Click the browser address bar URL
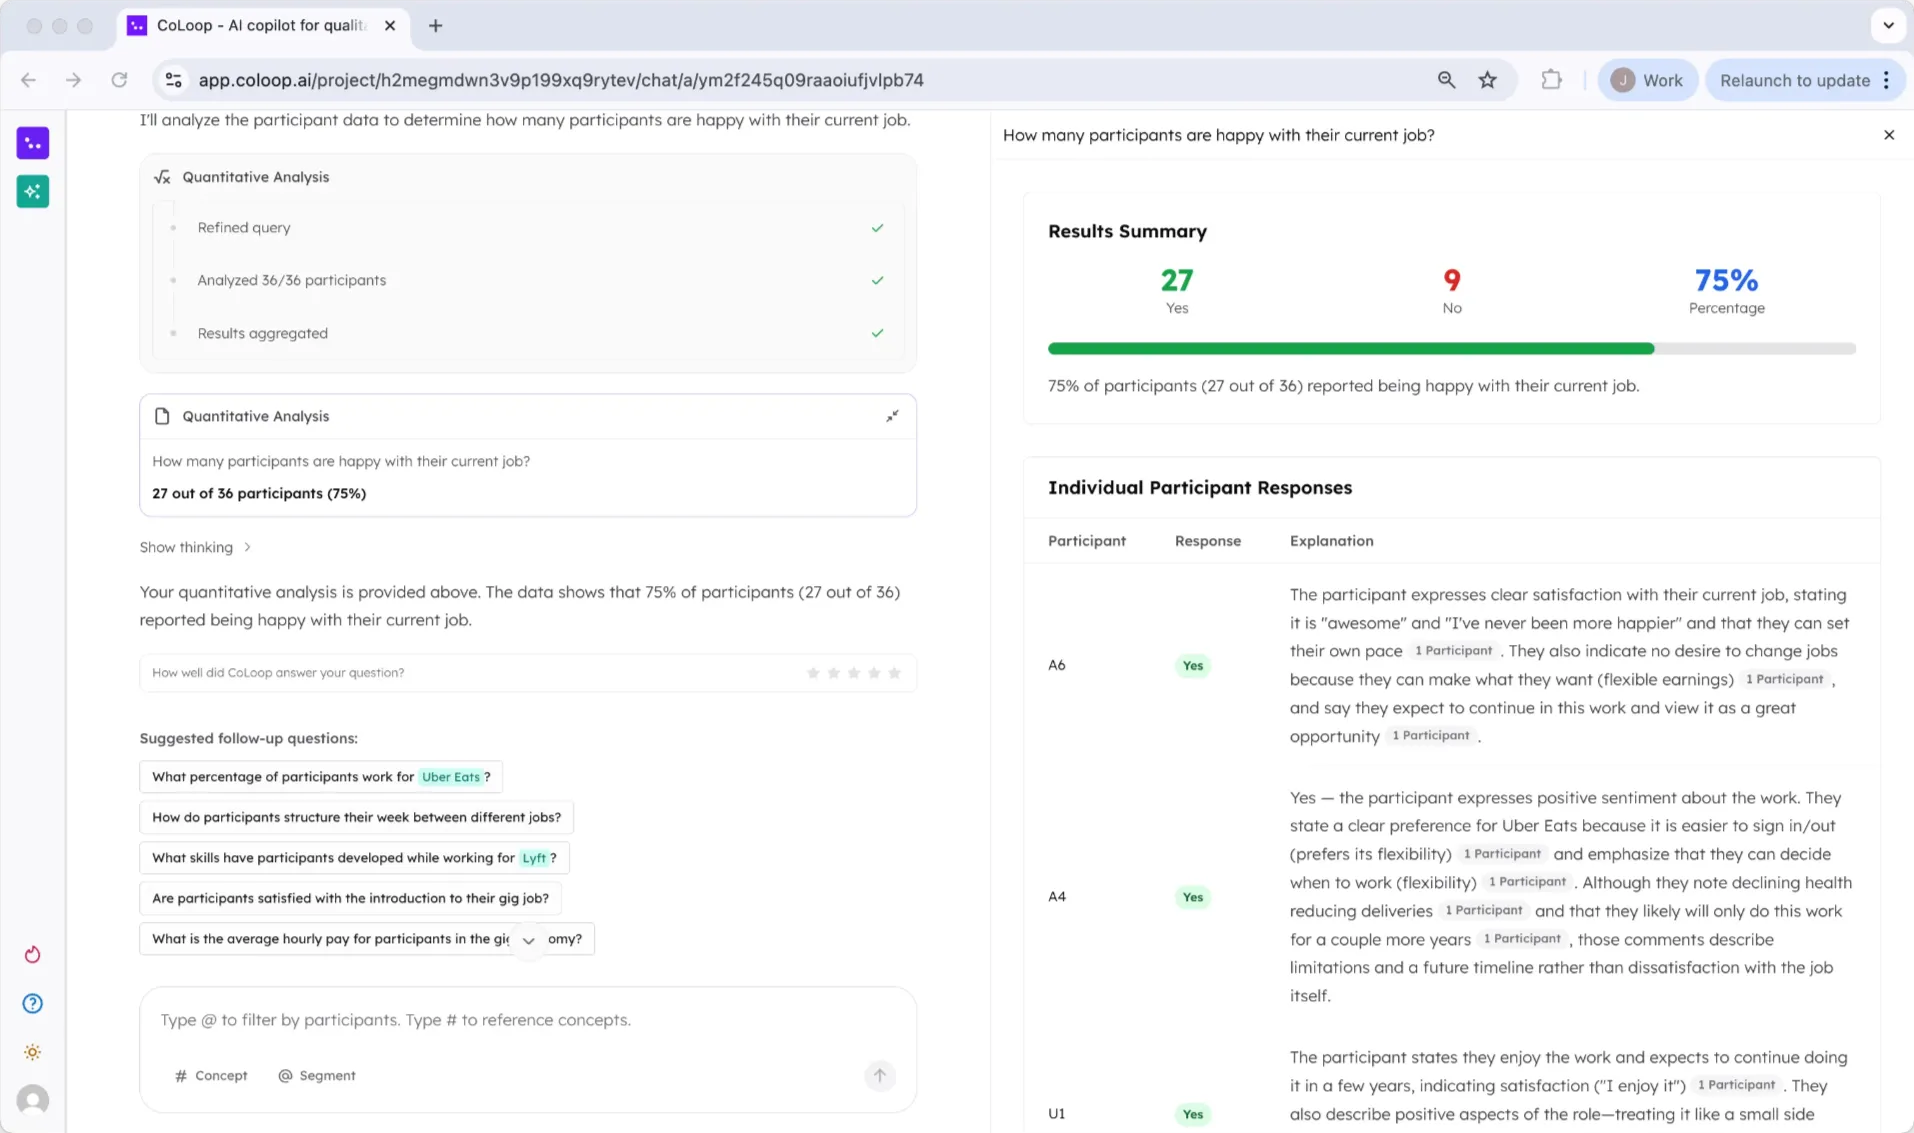 (561, 80)
